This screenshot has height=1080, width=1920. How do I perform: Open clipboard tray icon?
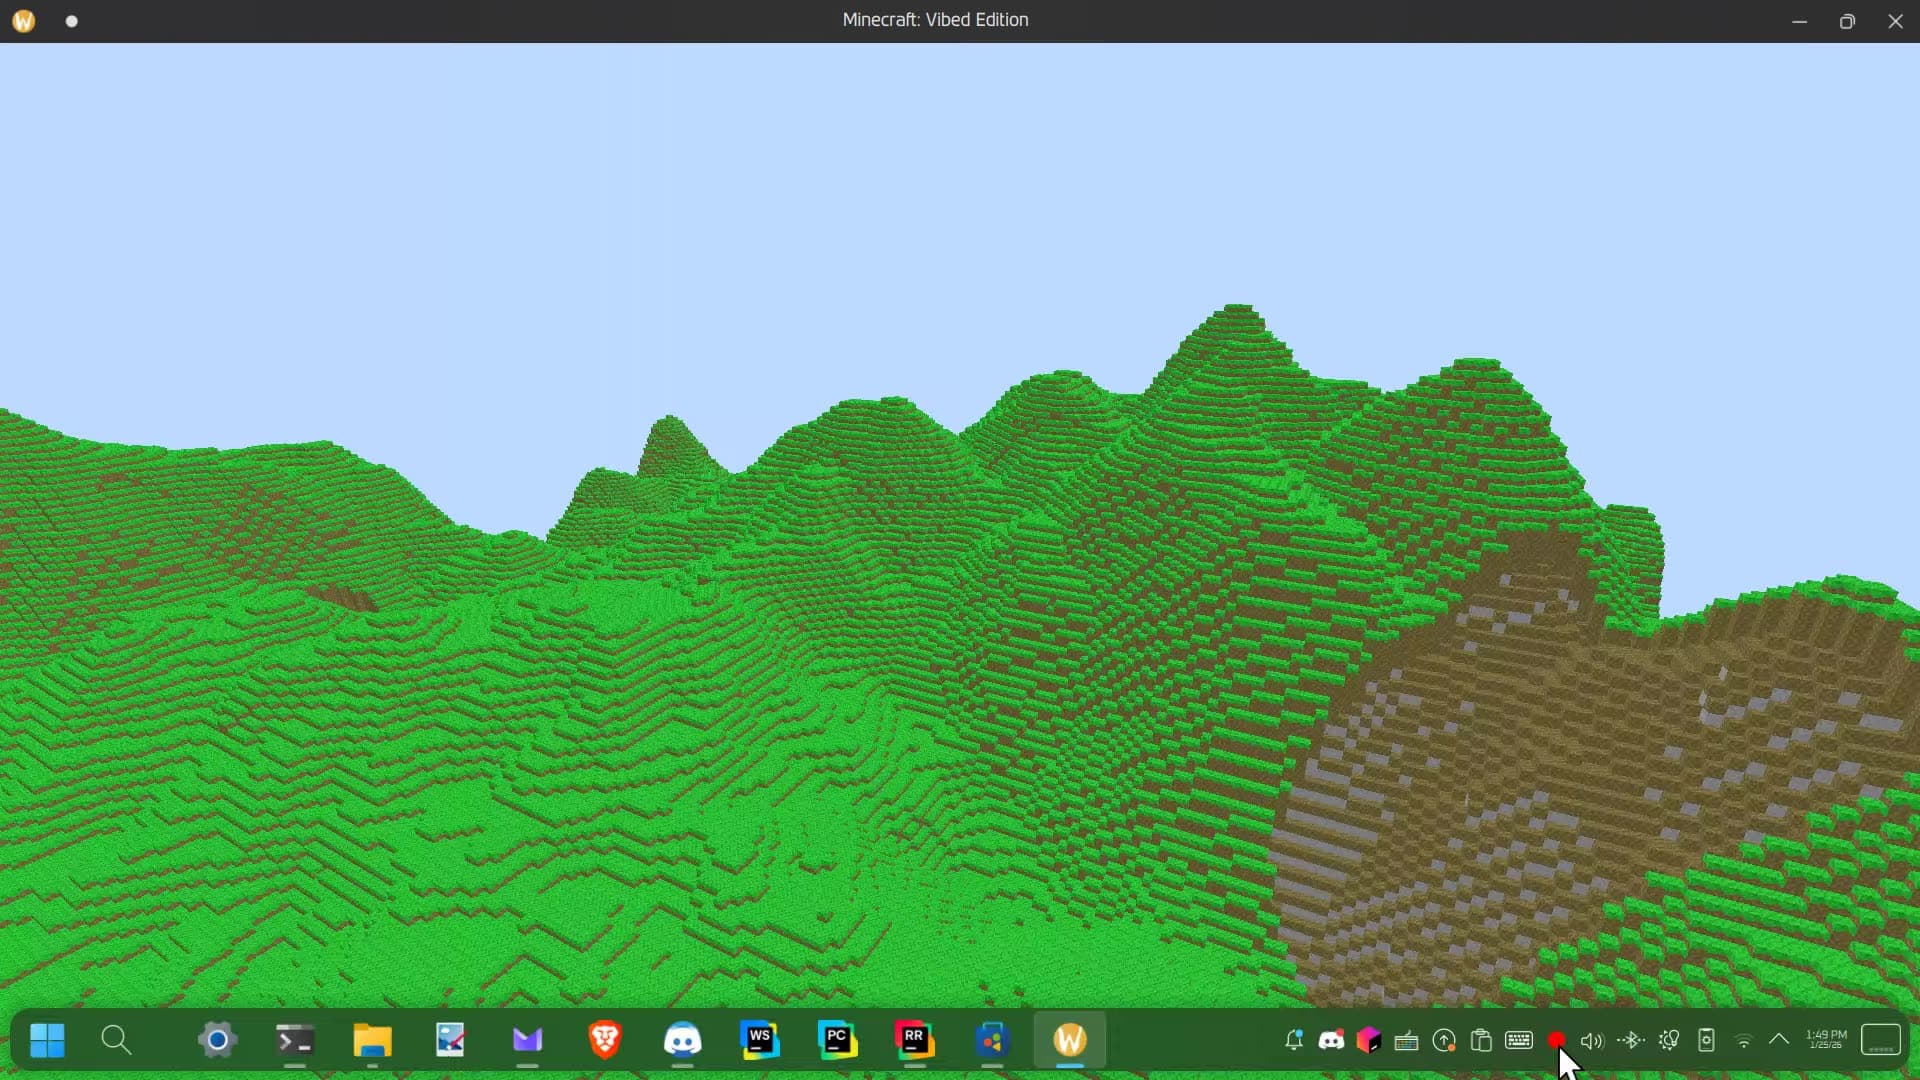[x=1481, y=1040]
